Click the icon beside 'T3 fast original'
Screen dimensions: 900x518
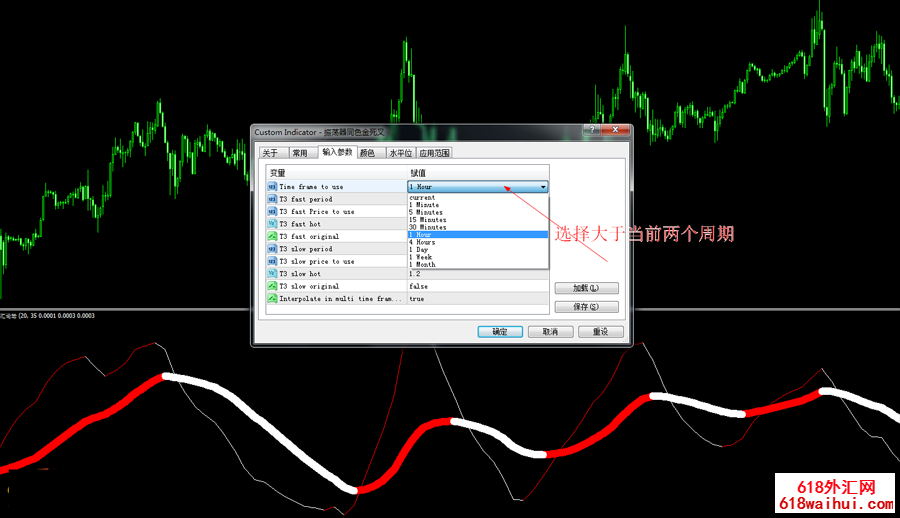pyautogui.click(x=272, y=237)
